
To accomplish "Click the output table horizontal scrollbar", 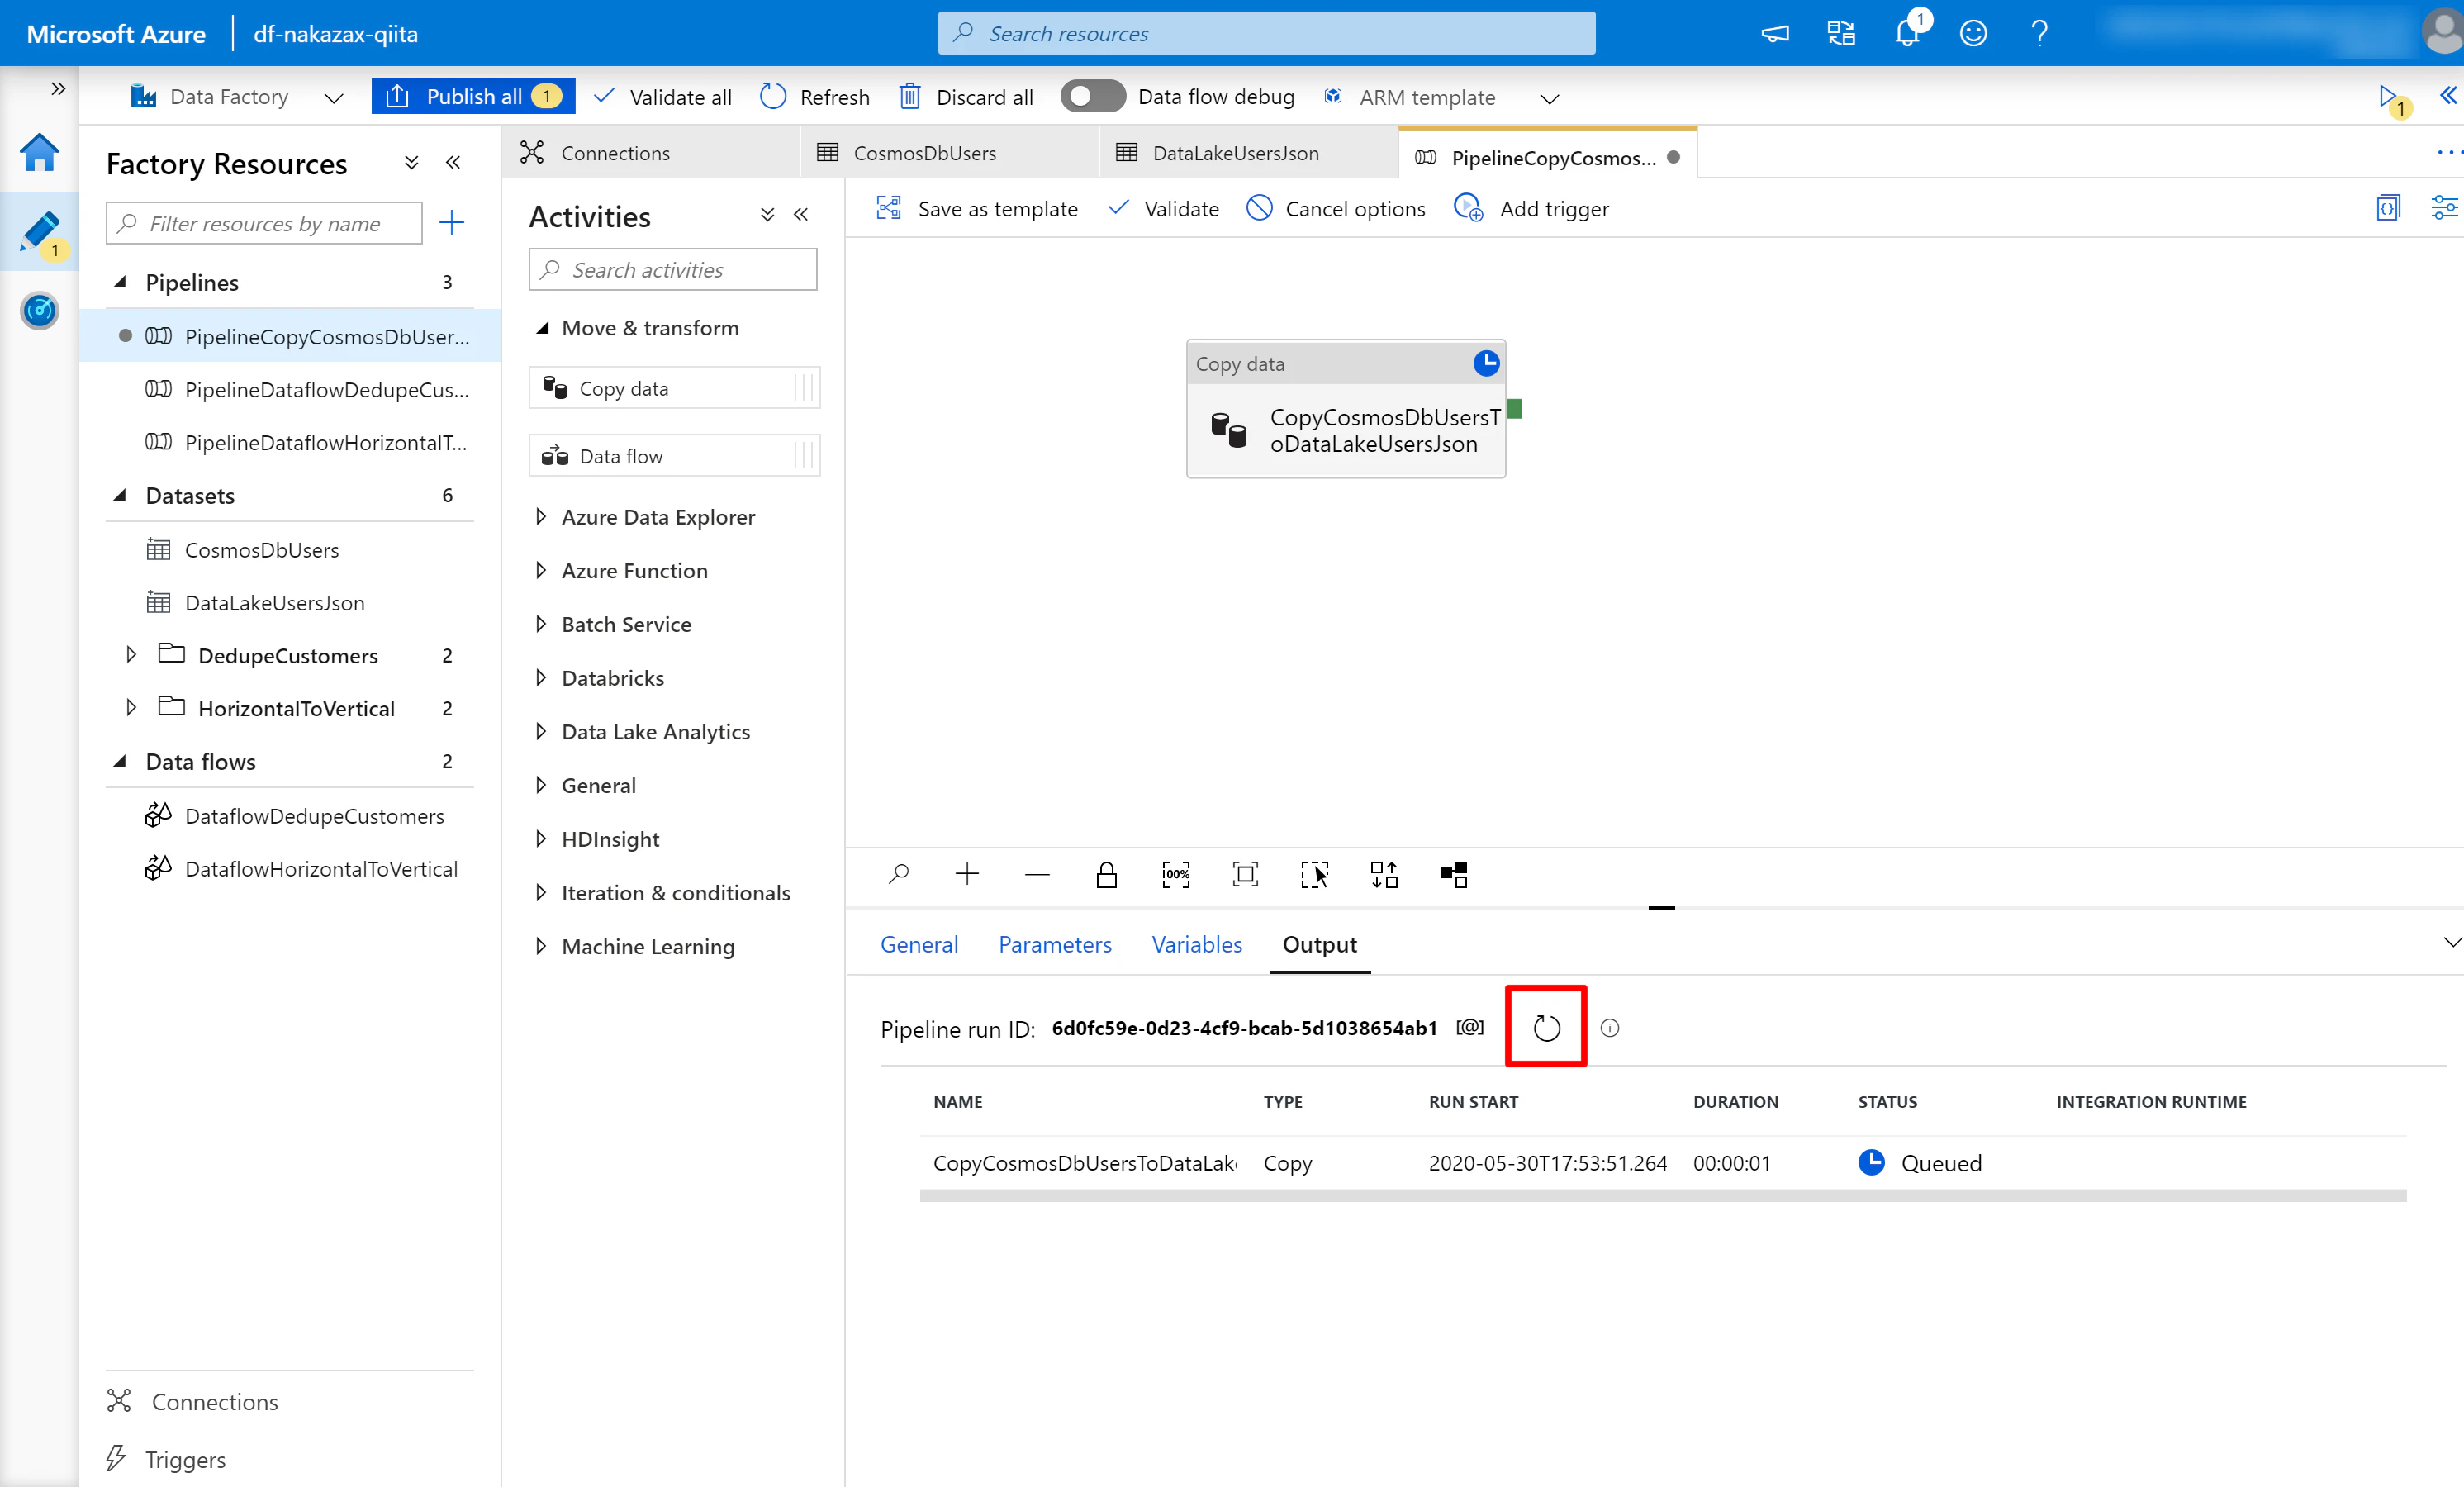I will [1663, 1195].
